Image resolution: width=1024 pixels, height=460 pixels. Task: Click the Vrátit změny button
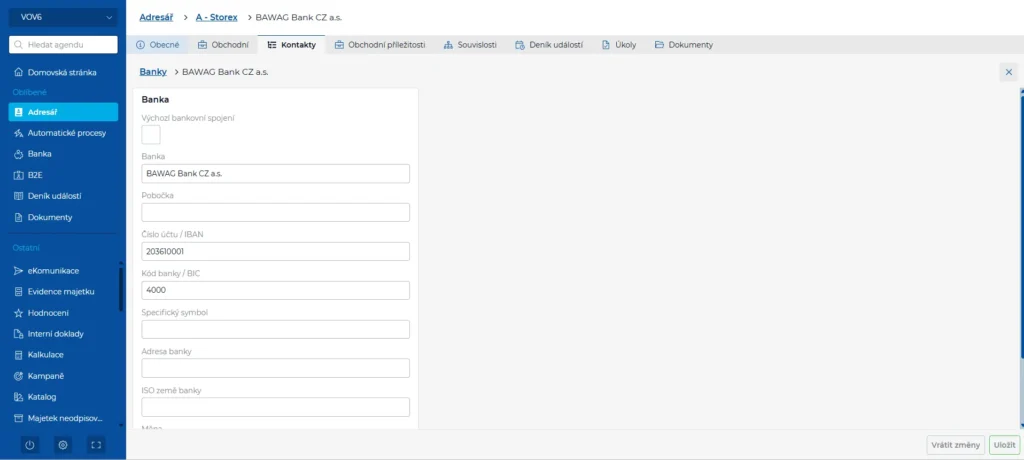point(954,445)
